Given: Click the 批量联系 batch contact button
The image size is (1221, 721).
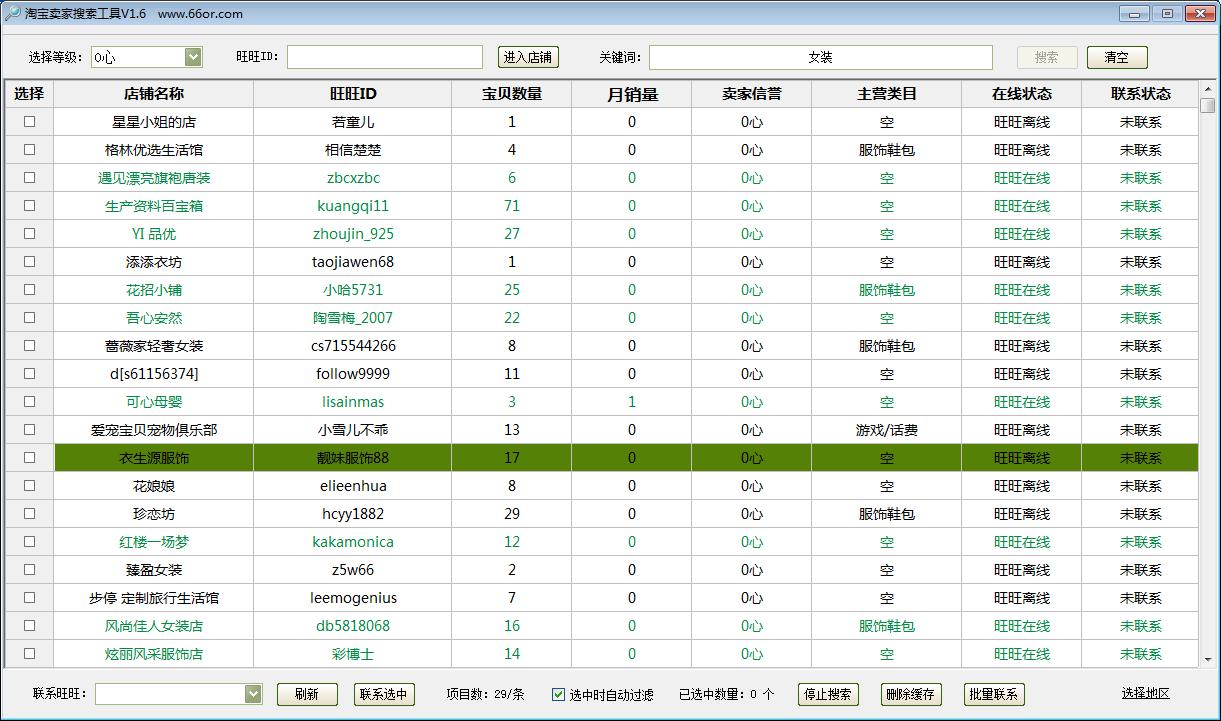Looking at the screenshot, I should click(993, 694).
